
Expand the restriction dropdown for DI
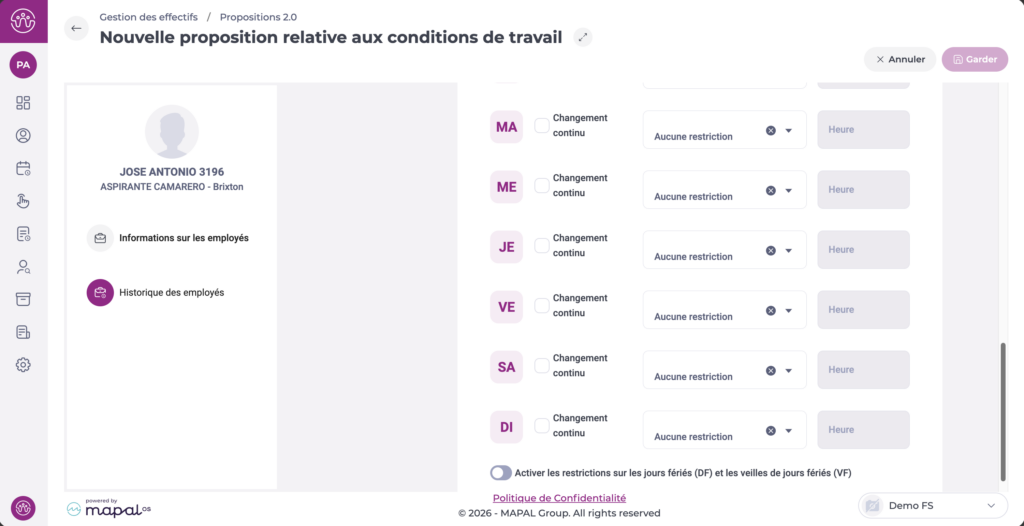point(788,431)
